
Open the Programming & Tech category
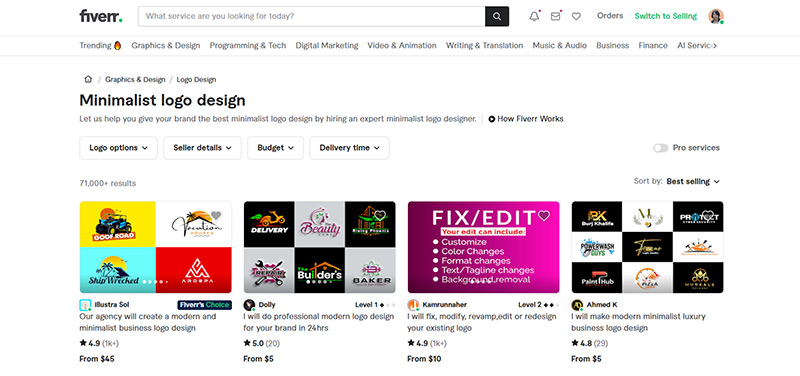(248, 45)
